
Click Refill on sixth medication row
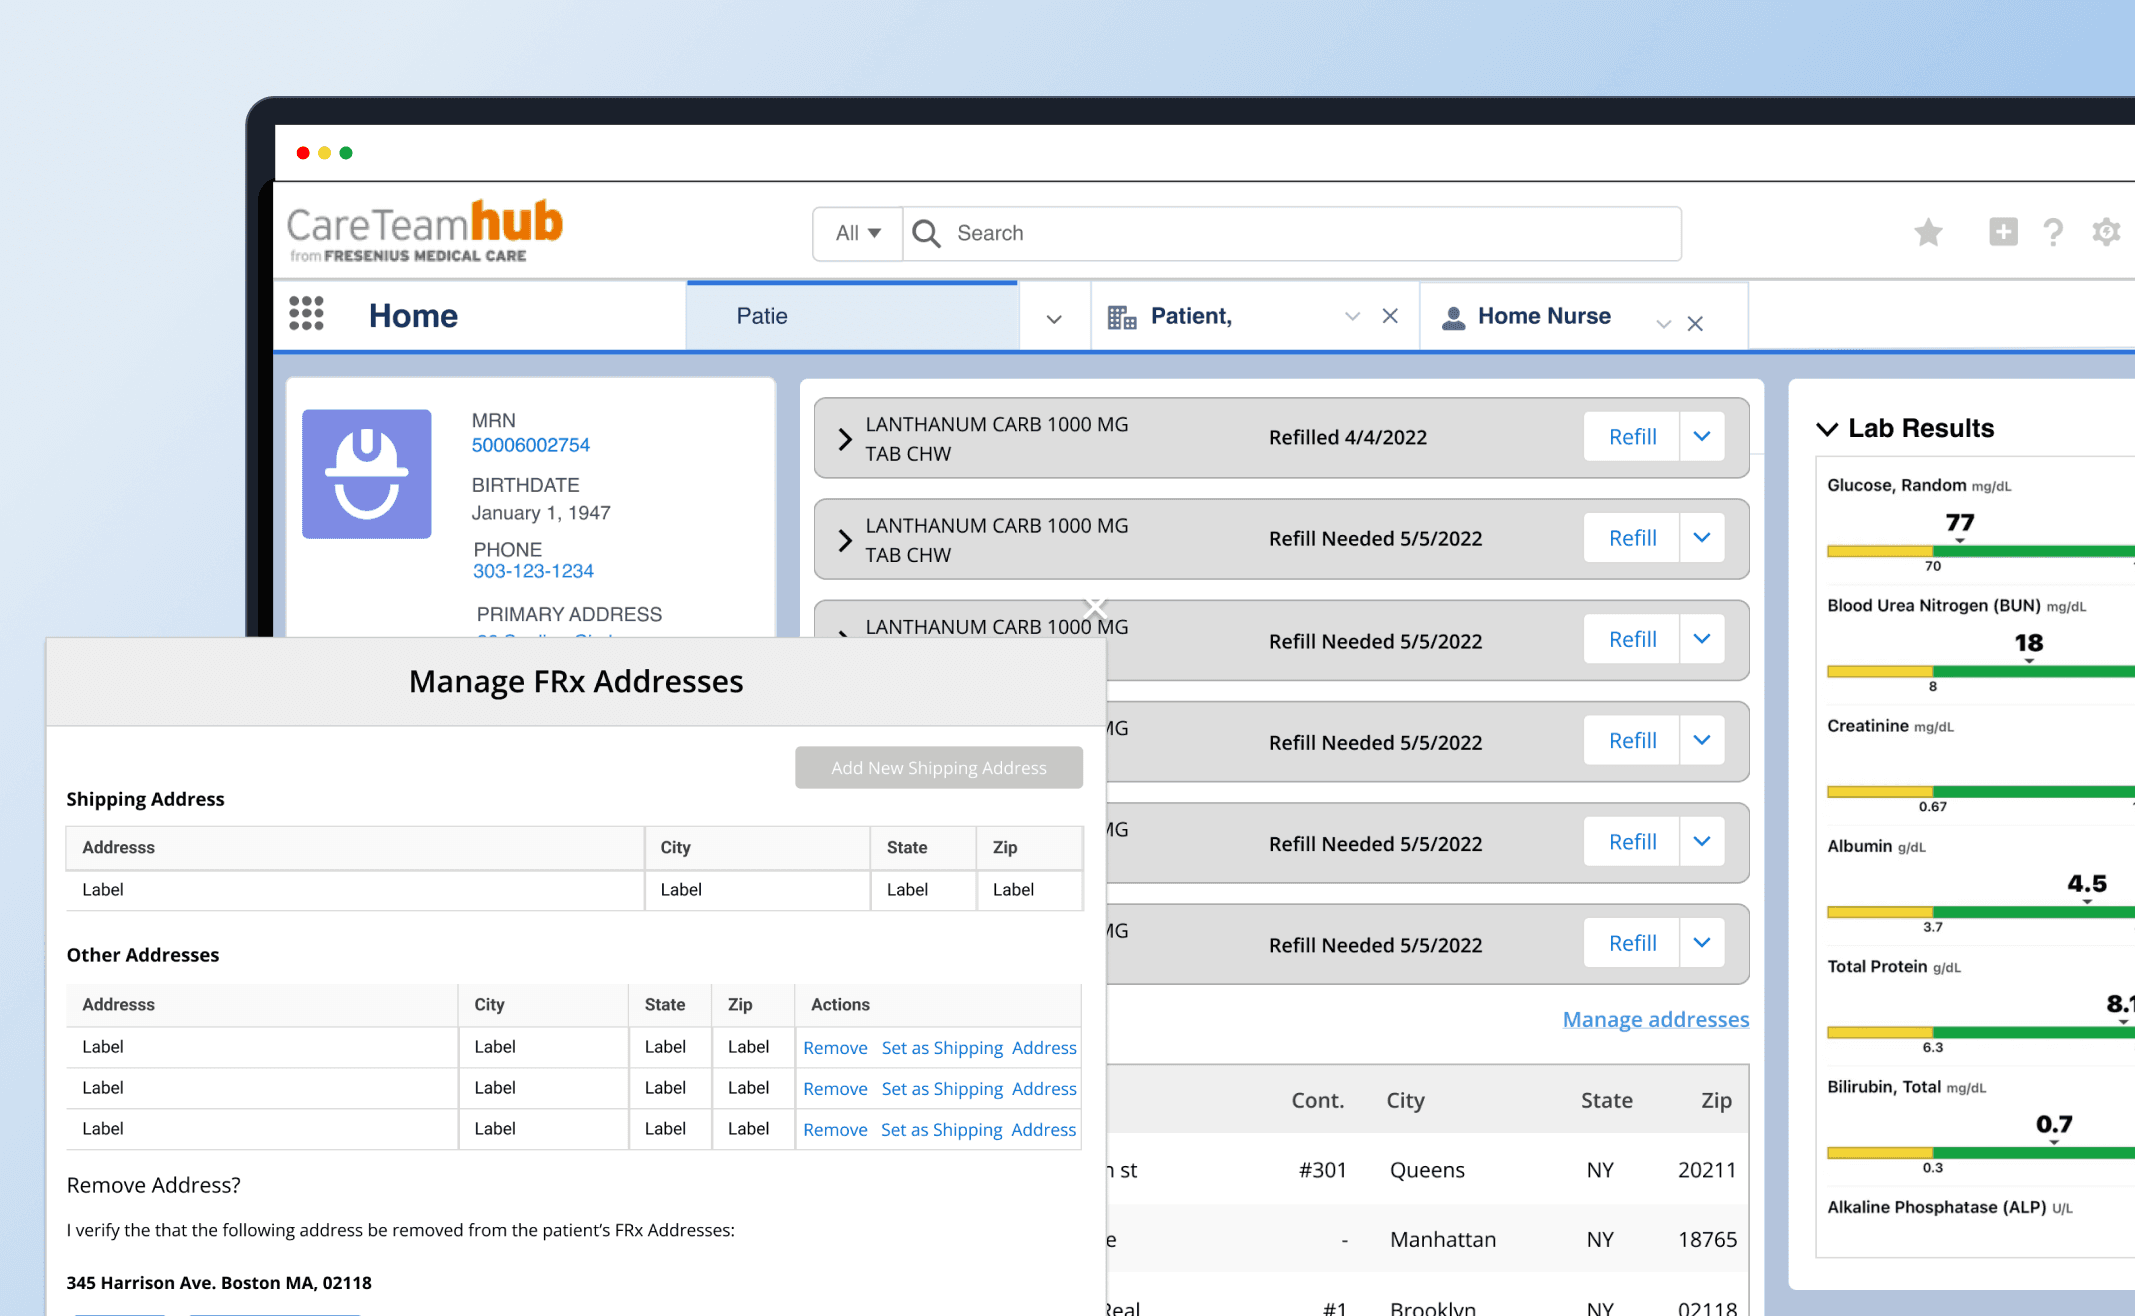click(x=1632, y=943)
